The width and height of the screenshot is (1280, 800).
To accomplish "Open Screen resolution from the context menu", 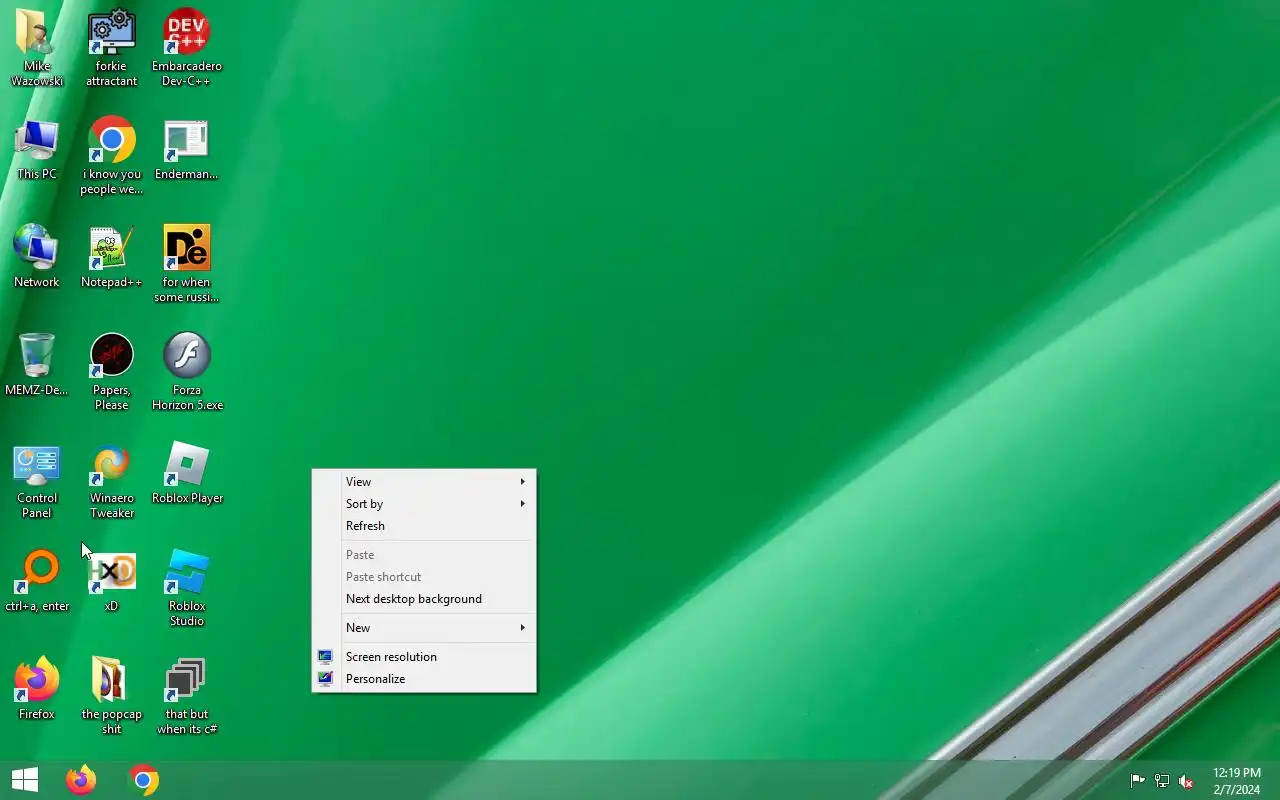I will [x=424, y=657].
